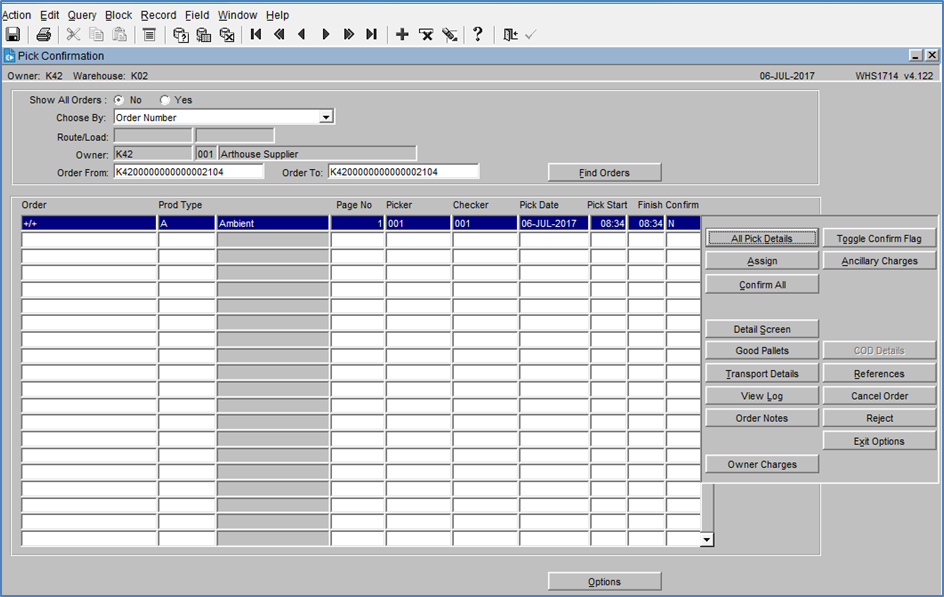The image size is (944, 597).
Task: Click the Checker cell showing 001
Action: coord(485,223)
